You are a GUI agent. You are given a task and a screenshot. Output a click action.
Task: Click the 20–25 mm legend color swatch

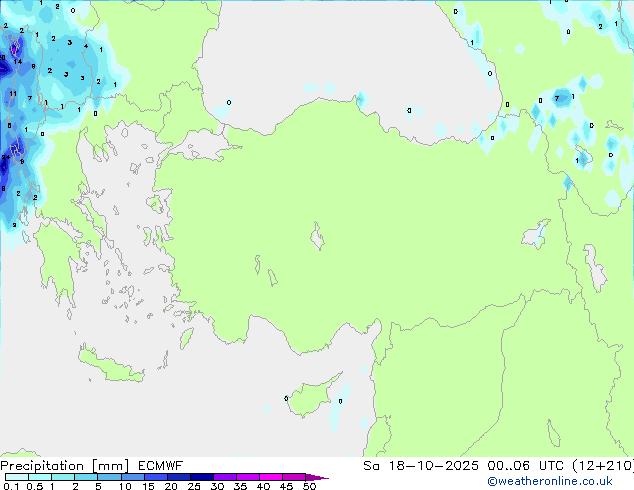[x=179, y=477]
